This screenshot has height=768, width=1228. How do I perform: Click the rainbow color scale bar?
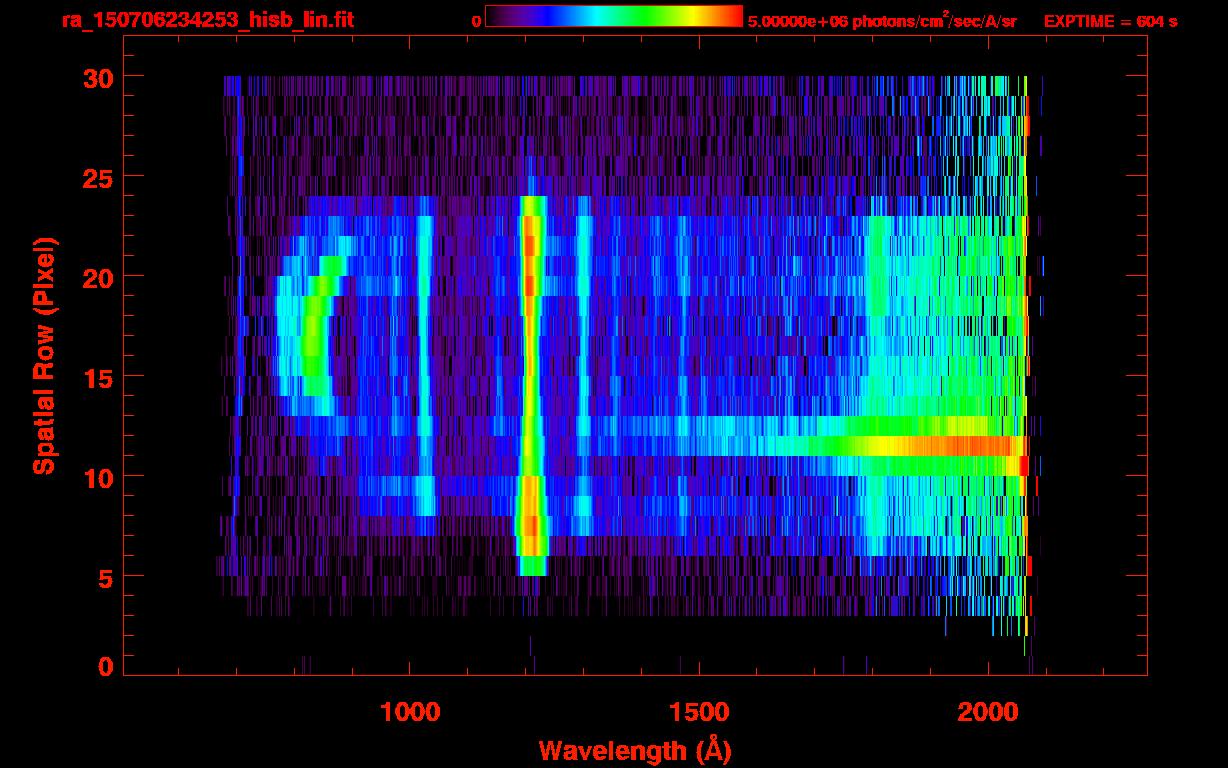[613, 16]
